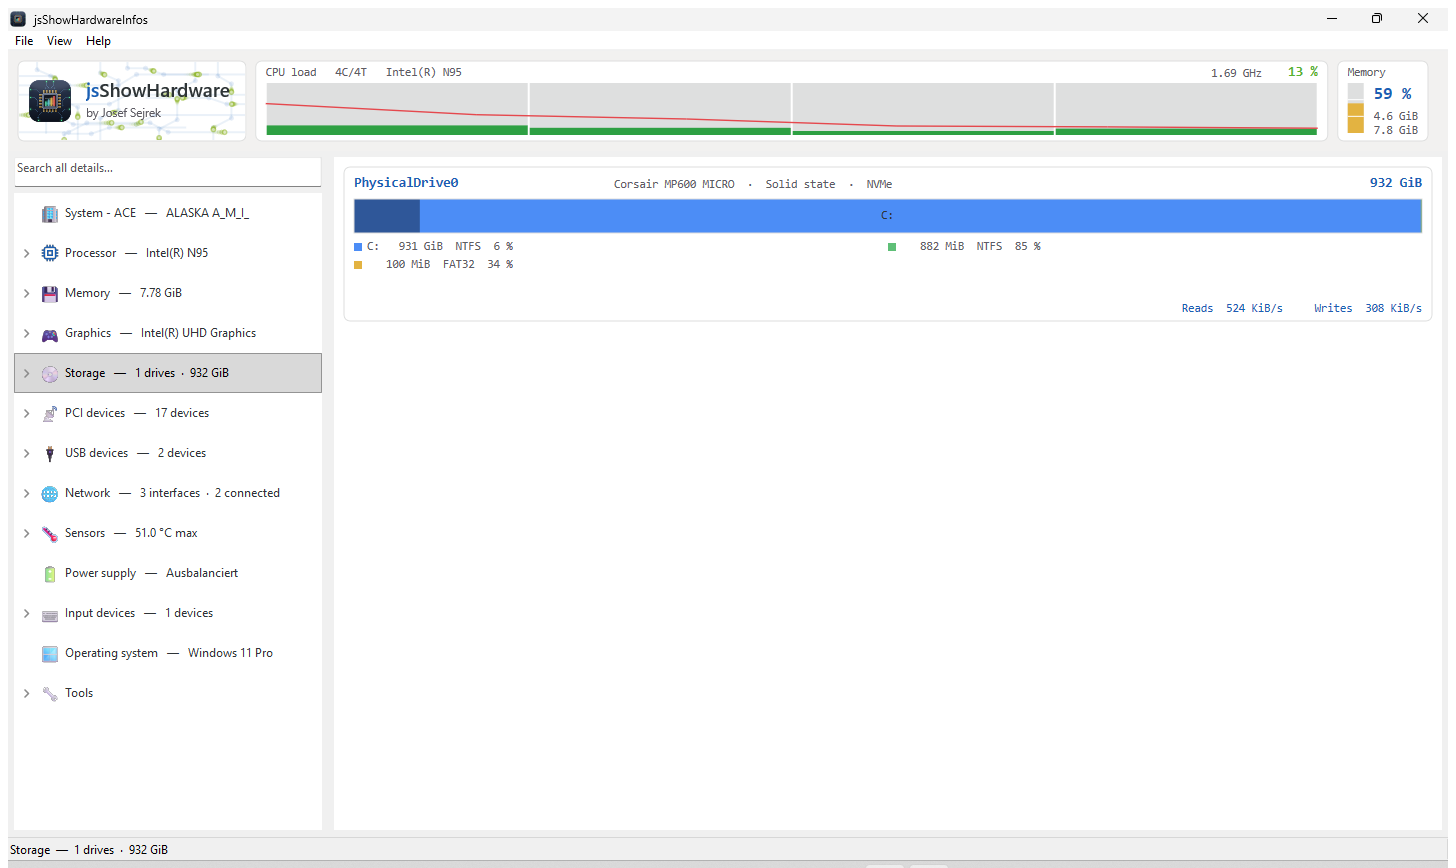Click the Writes 308 KiB/s text
Viewport: 1456px width, 868px height.
click(x=1368, y=308)
